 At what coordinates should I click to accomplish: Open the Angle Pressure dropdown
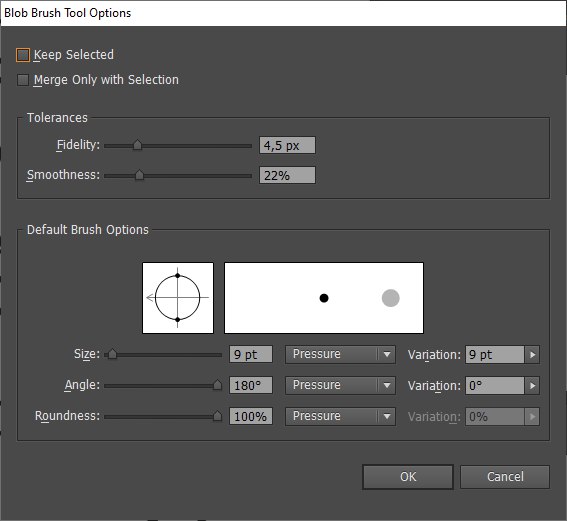[340, 385]
